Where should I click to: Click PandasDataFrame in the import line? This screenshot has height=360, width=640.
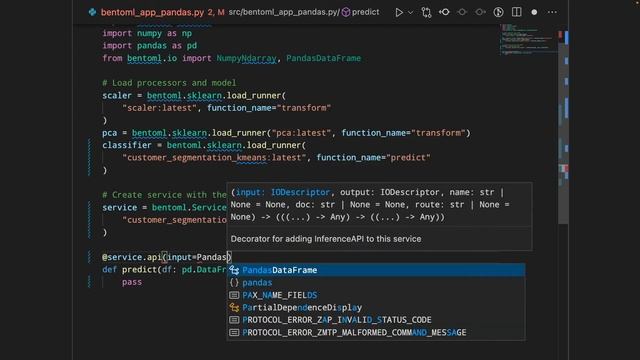323,58
